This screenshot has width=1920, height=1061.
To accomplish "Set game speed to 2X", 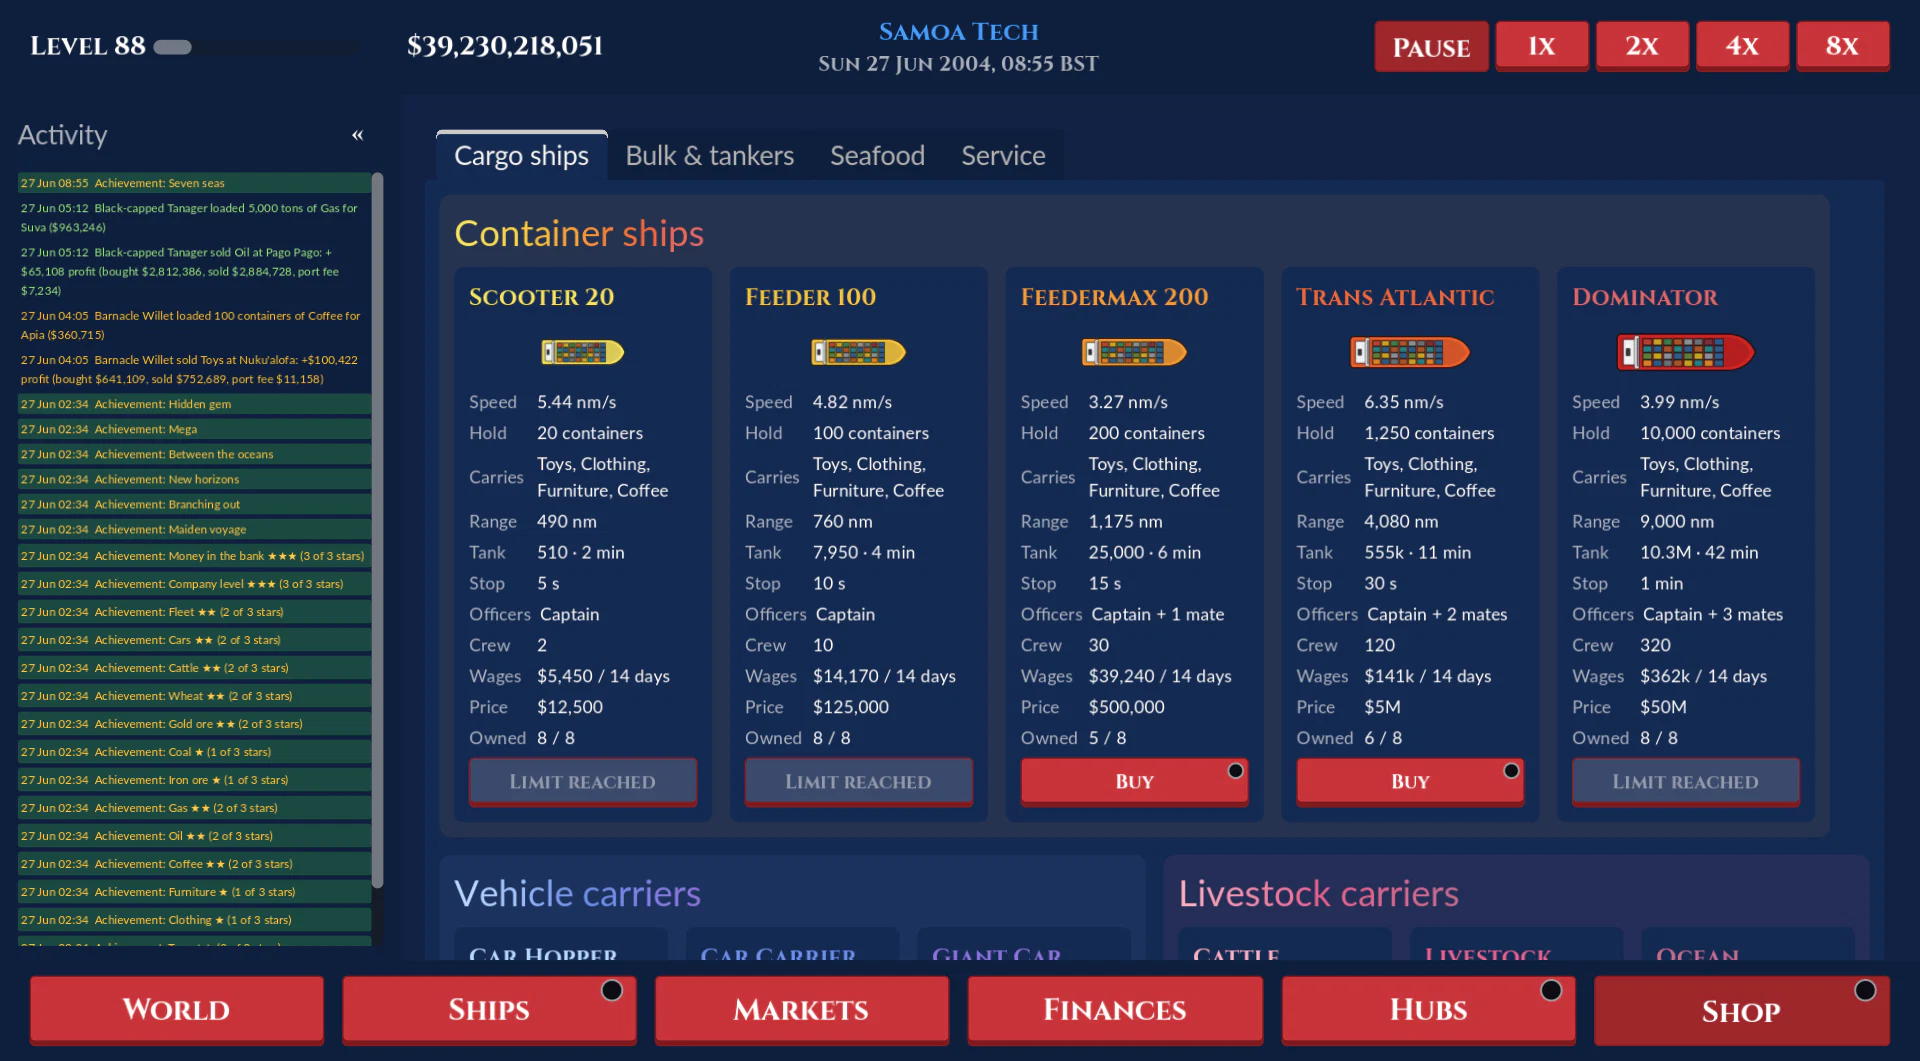I will (x=1642, y=46).
